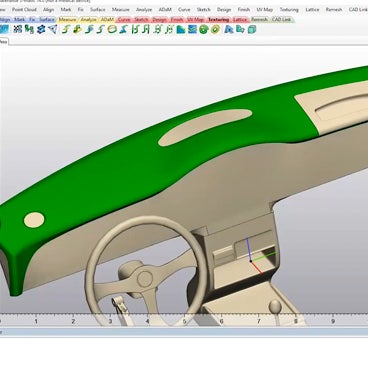The width and height of the screenshot is (368, 368).
Task: Switch to the green Remesh toolbar tab
Action: tap(259, 20)
